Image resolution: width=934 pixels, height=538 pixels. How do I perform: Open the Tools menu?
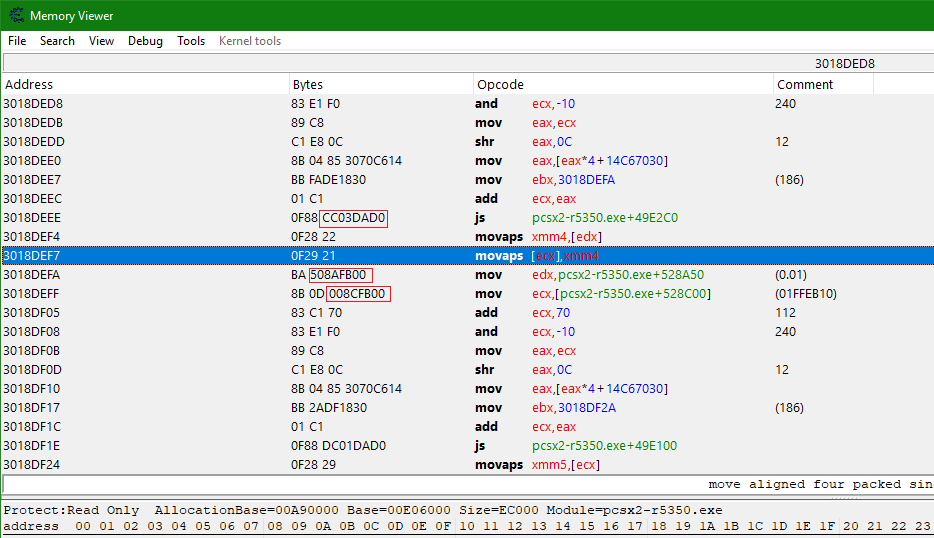191,41
